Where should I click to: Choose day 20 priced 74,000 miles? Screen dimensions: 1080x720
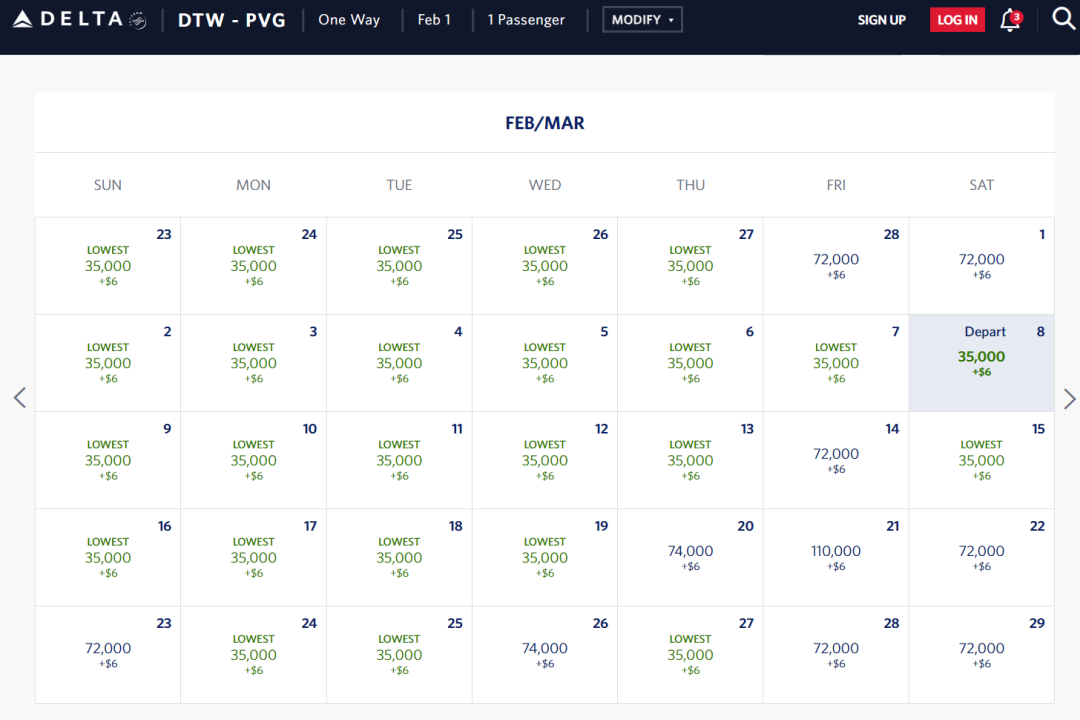click(x=690, y=557)
